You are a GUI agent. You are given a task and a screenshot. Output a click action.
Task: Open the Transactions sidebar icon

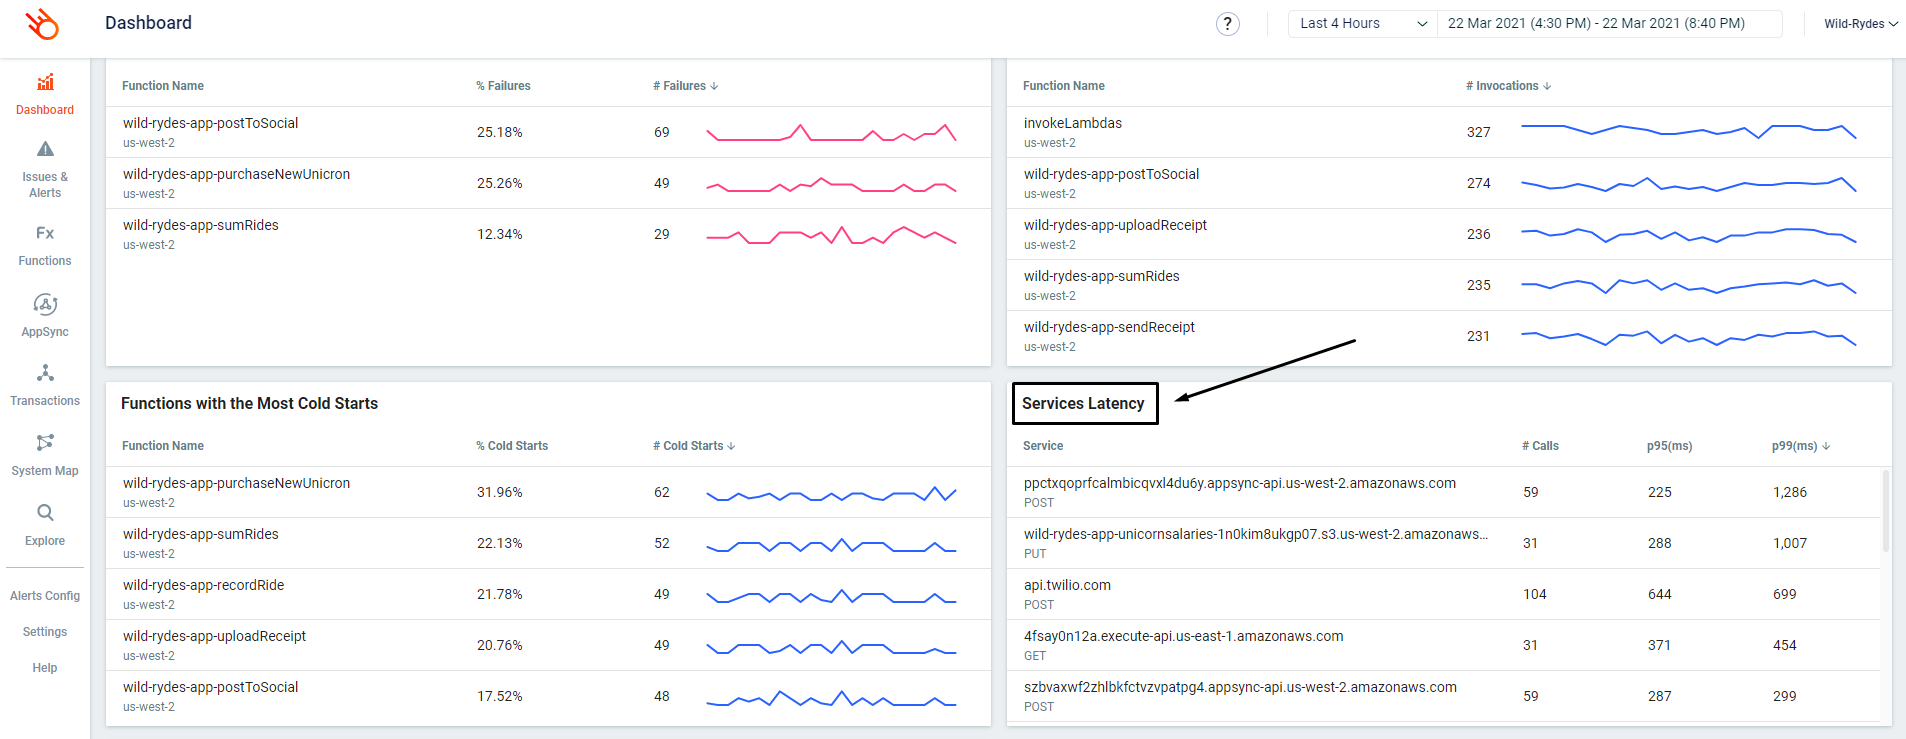tap(45, 373)
